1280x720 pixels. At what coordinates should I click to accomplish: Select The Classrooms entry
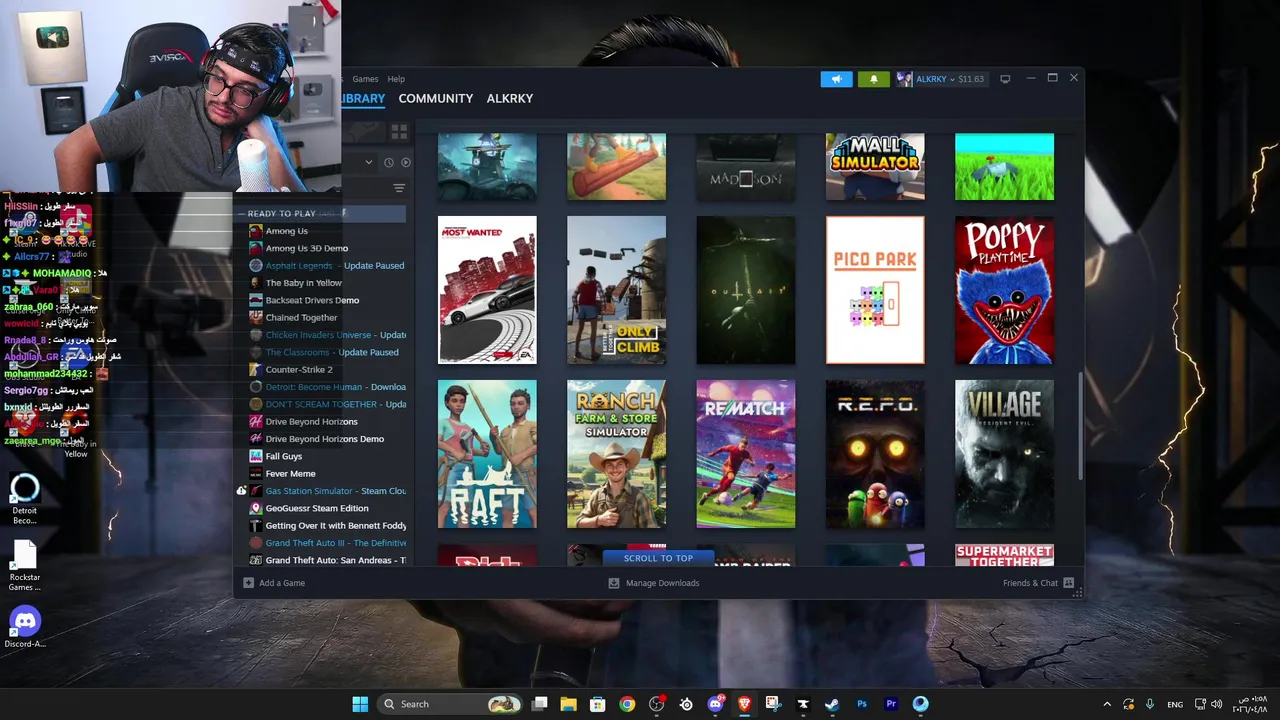point(326,352)
